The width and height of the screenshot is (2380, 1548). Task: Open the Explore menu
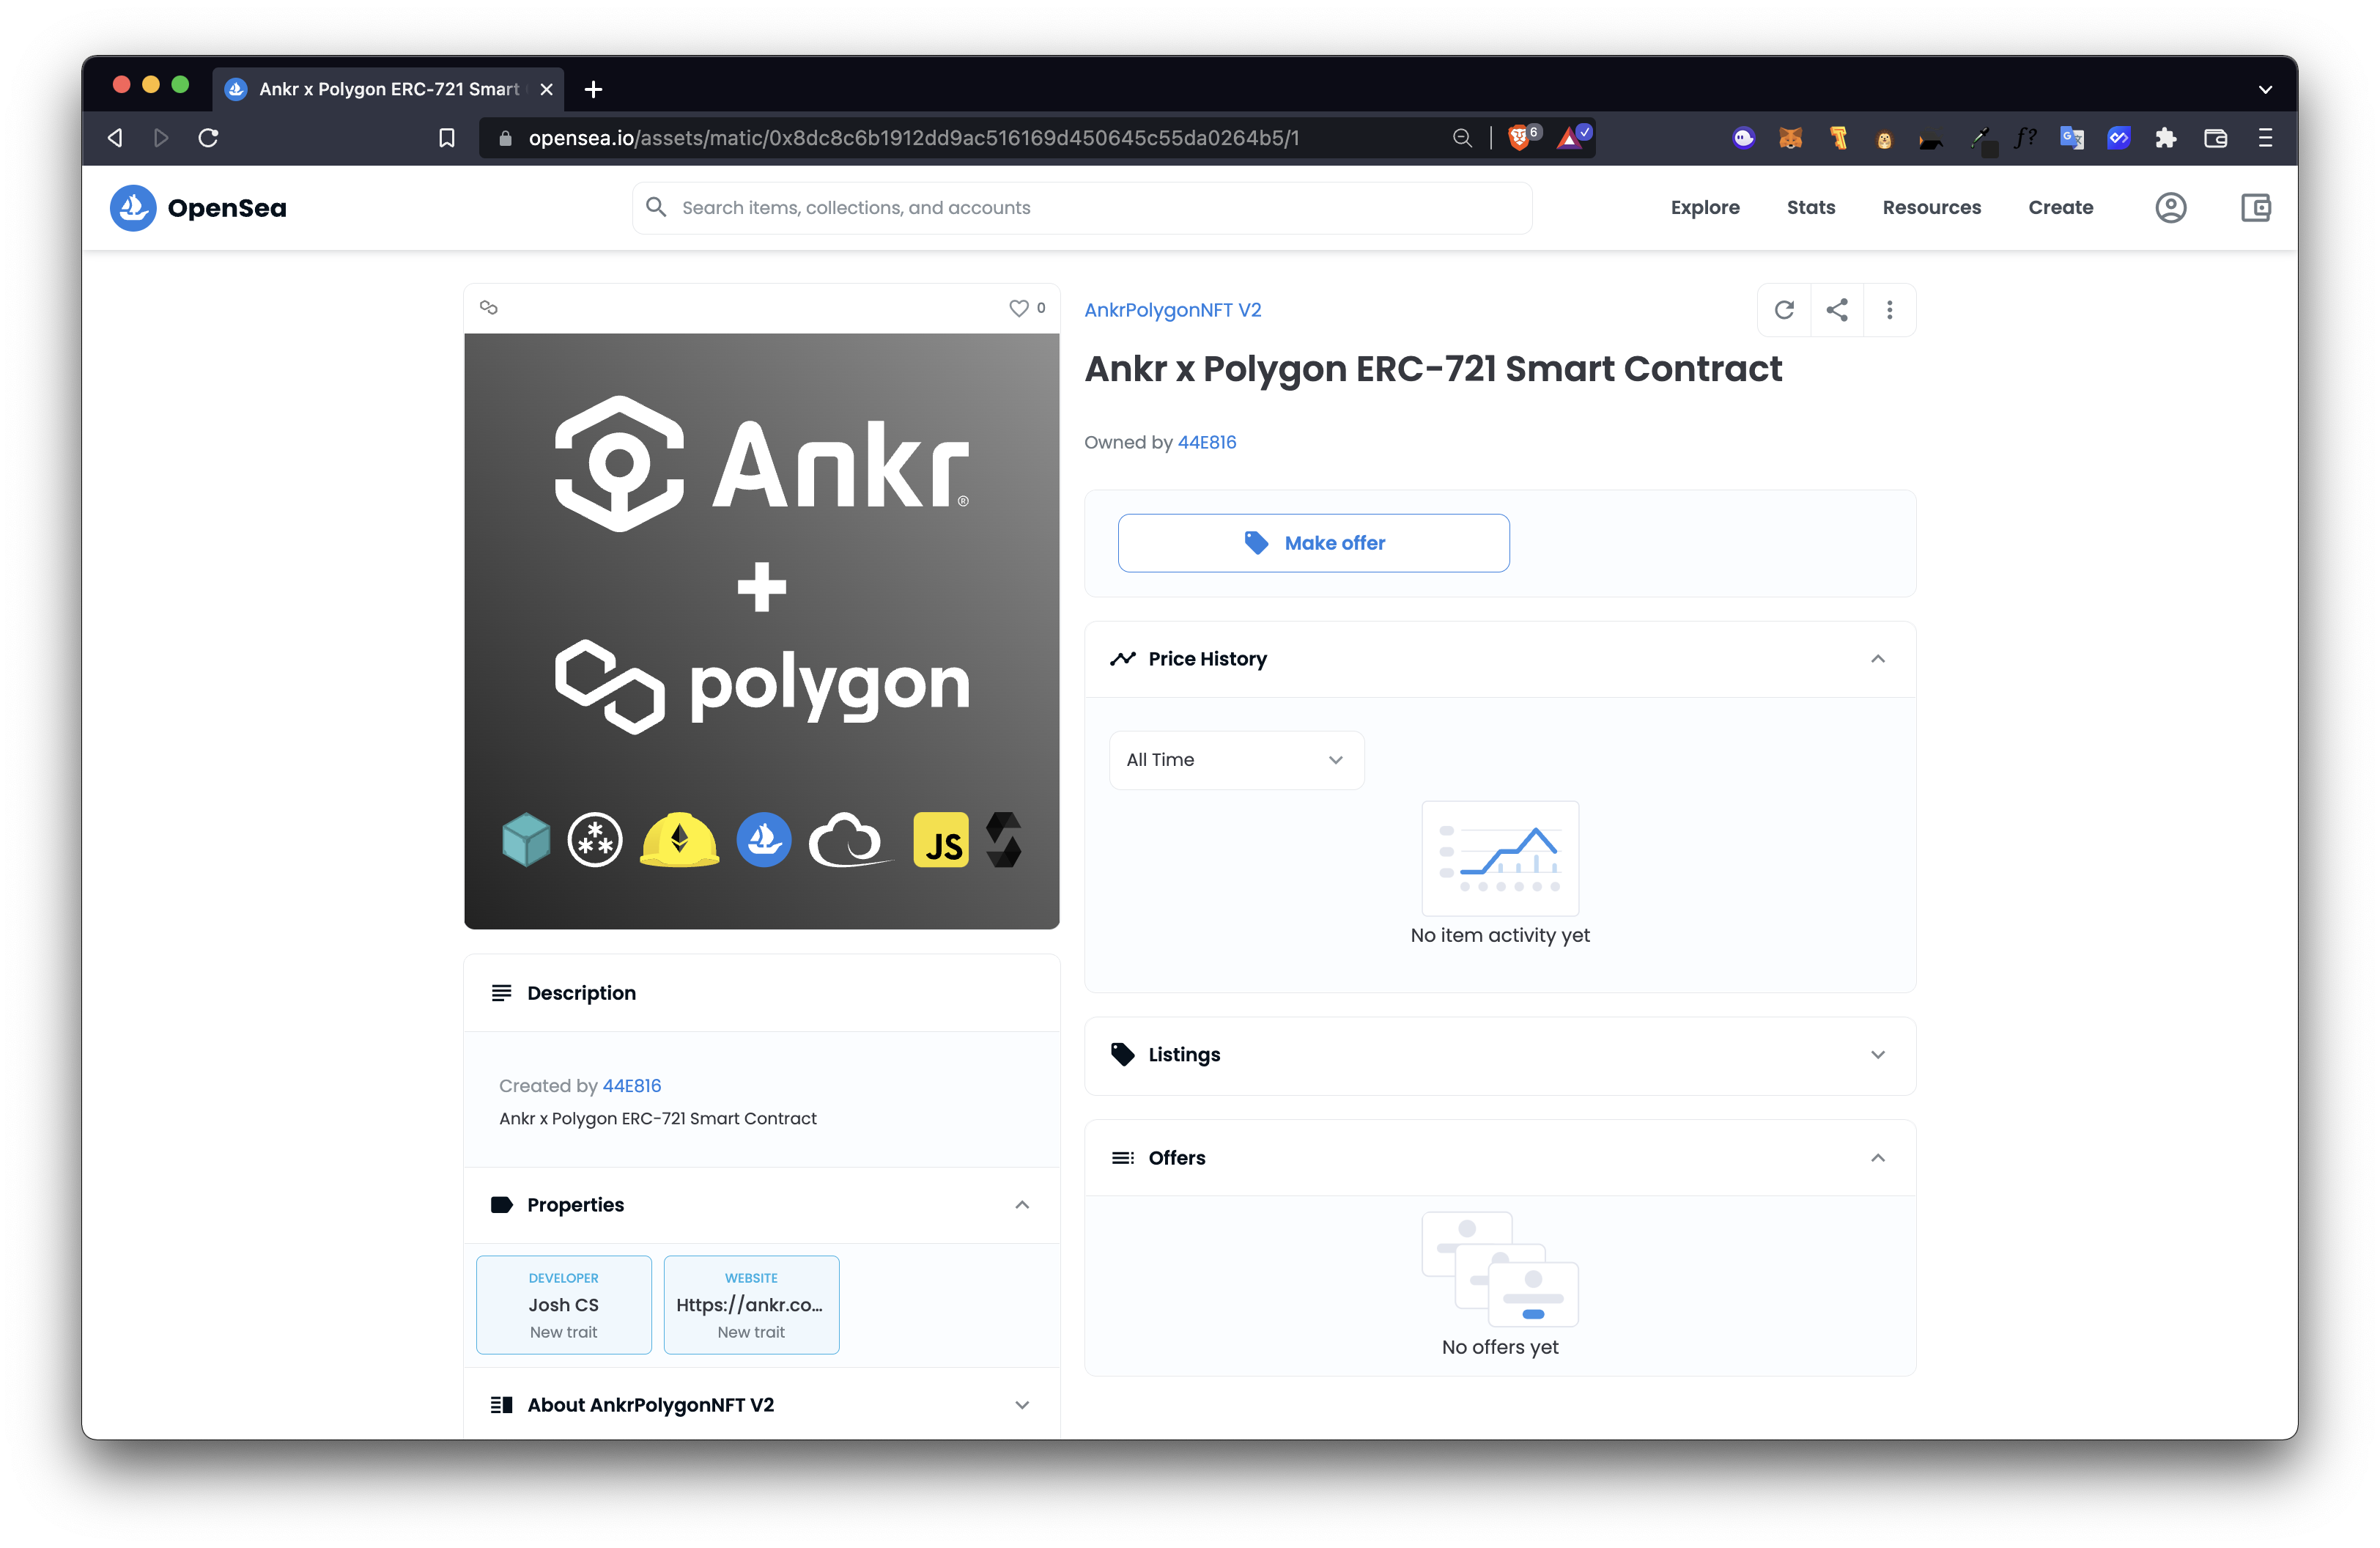[x=1705, y=208]
